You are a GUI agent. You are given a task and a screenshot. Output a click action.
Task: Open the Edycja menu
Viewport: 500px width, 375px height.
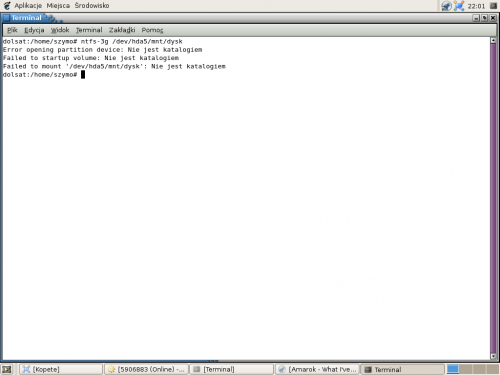(x=34, y=30)
